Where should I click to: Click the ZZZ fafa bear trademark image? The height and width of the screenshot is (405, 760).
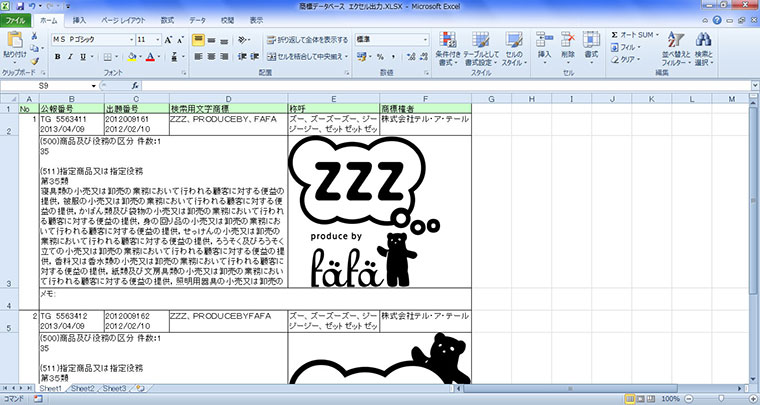pos(364,212)
